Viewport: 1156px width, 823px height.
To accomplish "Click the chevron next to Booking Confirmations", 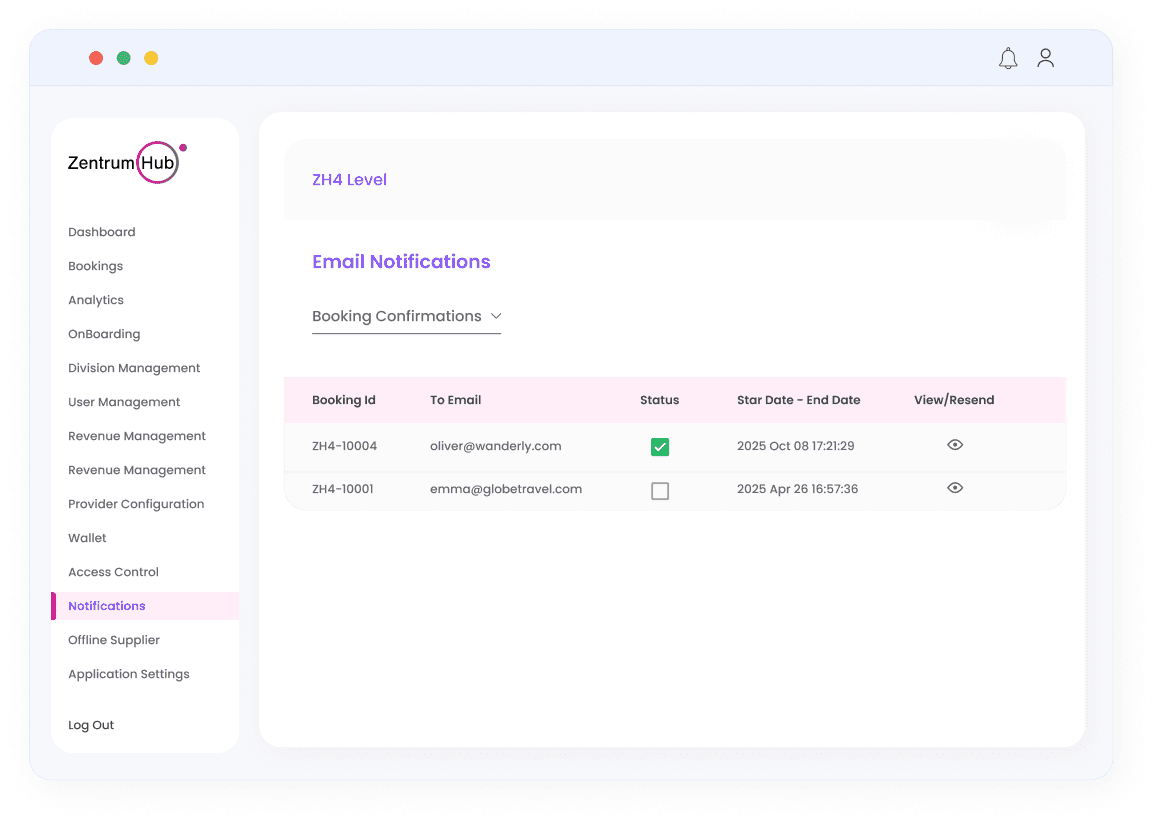I will (x=496, y=315).
